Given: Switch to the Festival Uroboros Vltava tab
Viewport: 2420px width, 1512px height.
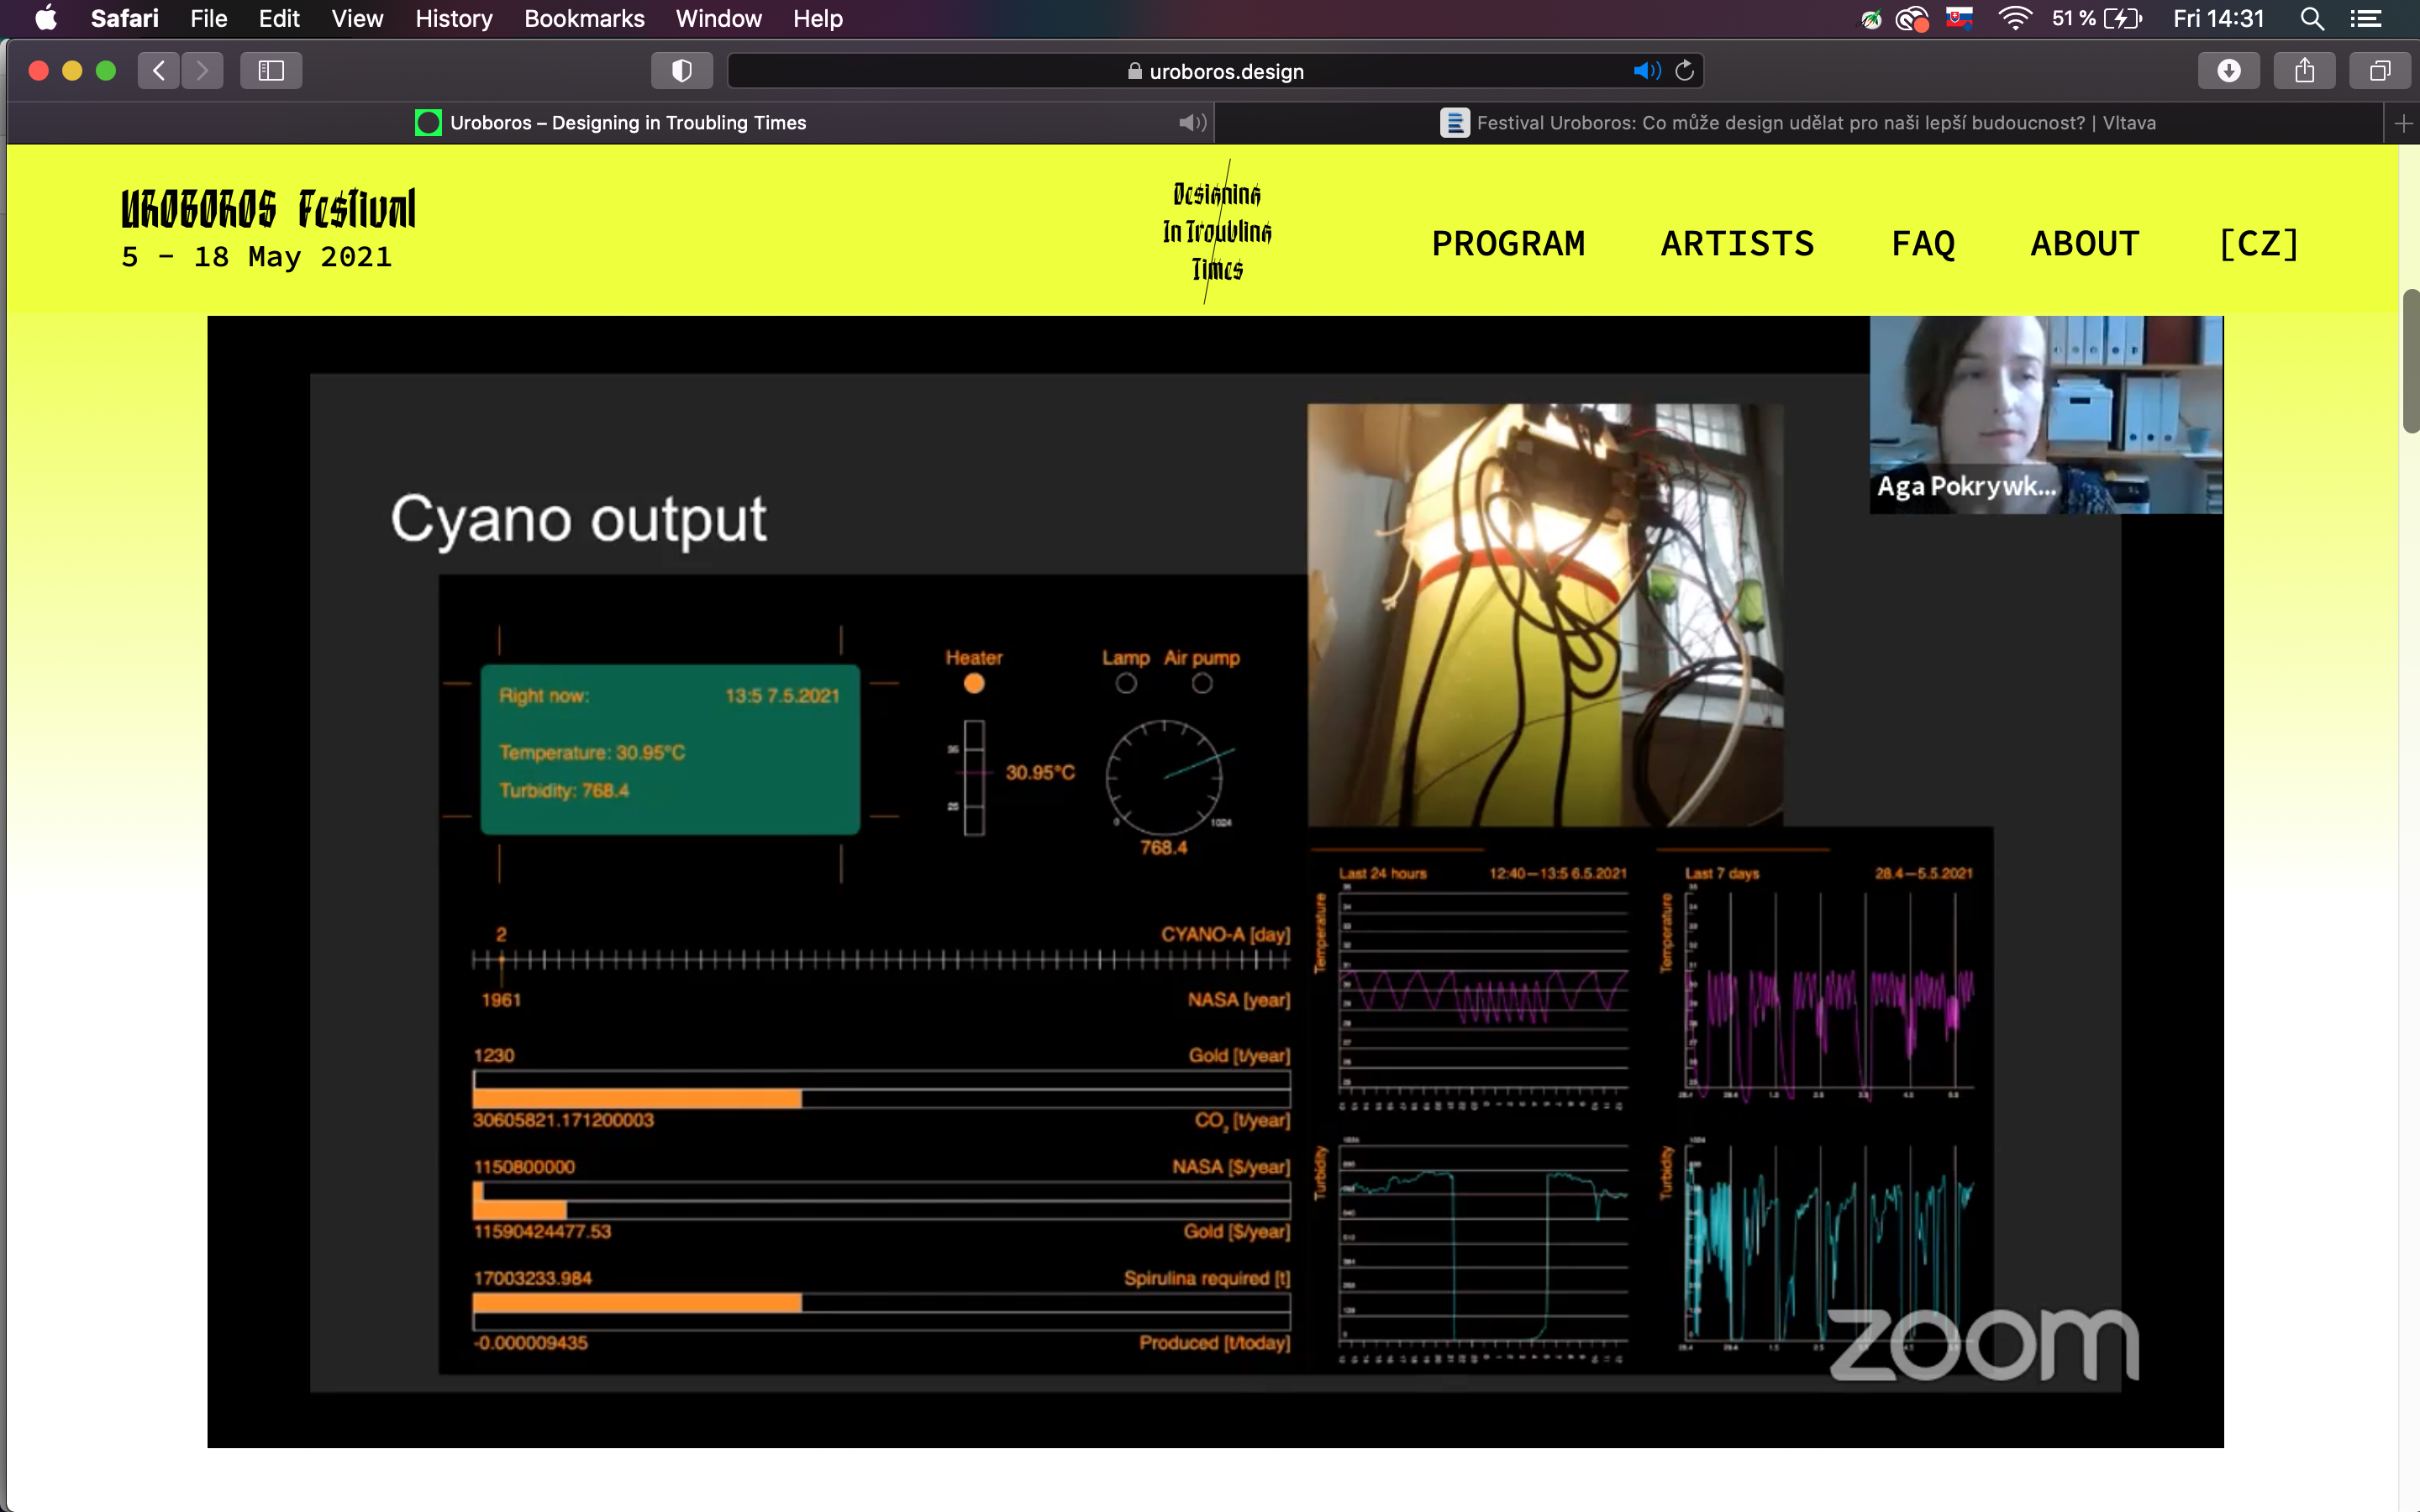Looking at the screenshot, I should pyautogui.click(x=1798, y=123).
